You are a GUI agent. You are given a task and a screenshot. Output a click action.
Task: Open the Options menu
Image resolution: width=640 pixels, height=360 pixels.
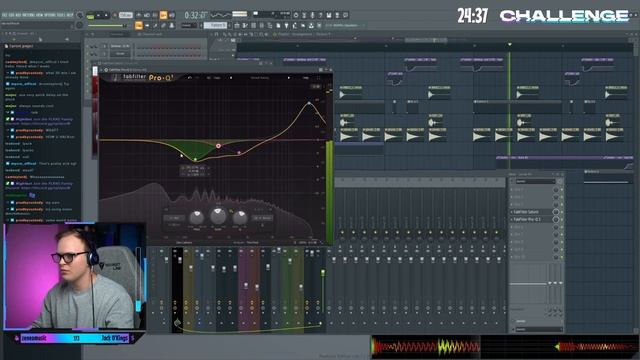(x=51, y=15)
